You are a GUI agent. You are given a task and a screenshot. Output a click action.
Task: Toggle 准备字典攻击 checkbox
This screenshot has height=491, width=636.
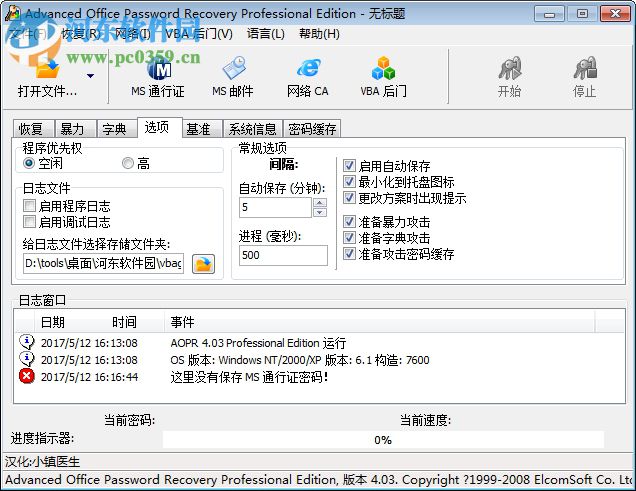[x=349, y=238]
